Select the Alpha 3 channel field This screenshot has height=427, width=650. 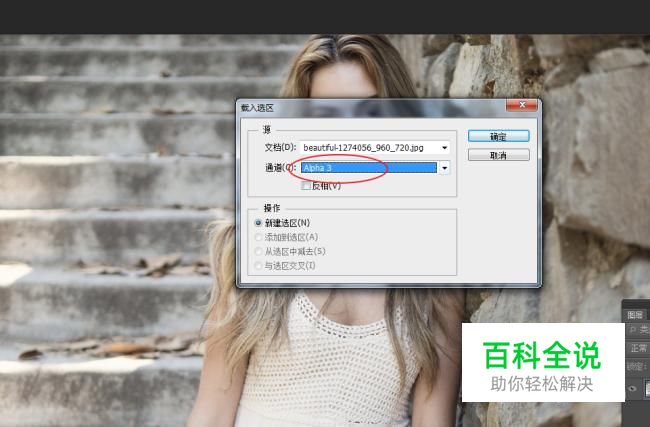369,168
